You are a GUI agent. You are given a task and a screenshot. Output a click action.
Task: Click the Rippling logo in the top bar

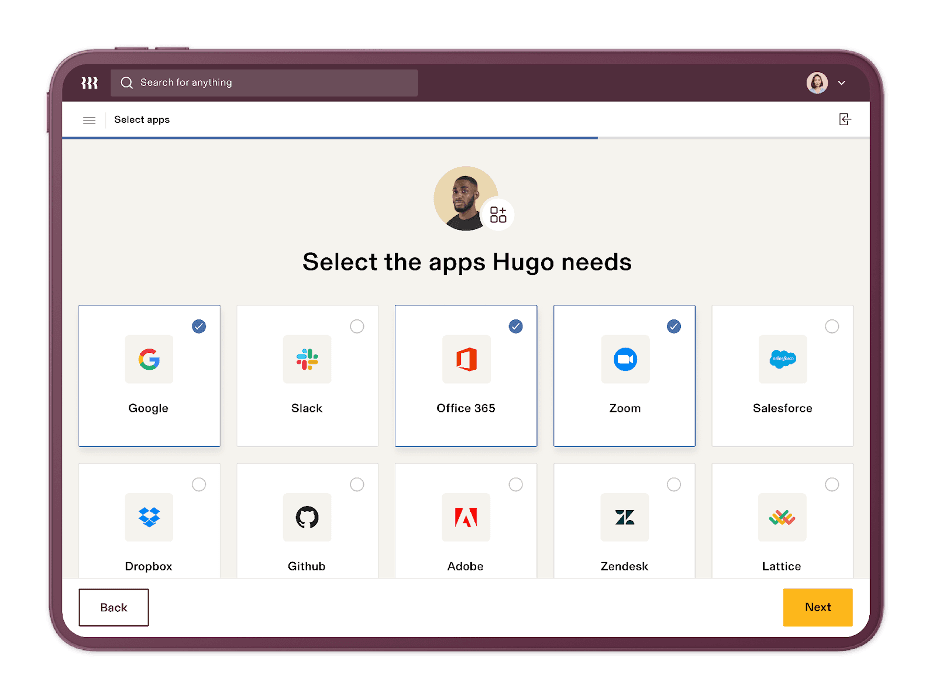[x=88, y=83]
